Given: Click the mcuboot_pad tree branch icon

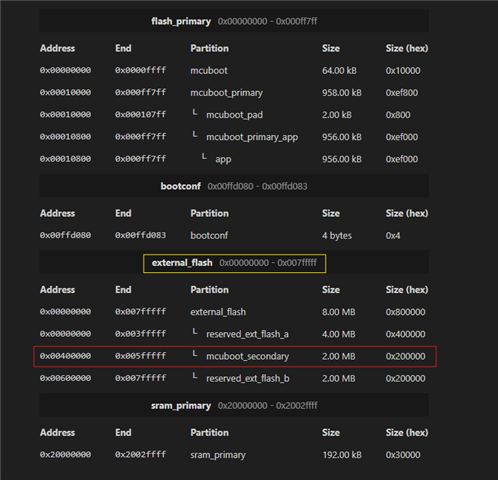Looking at the screenshot, I should coord(195,113).
